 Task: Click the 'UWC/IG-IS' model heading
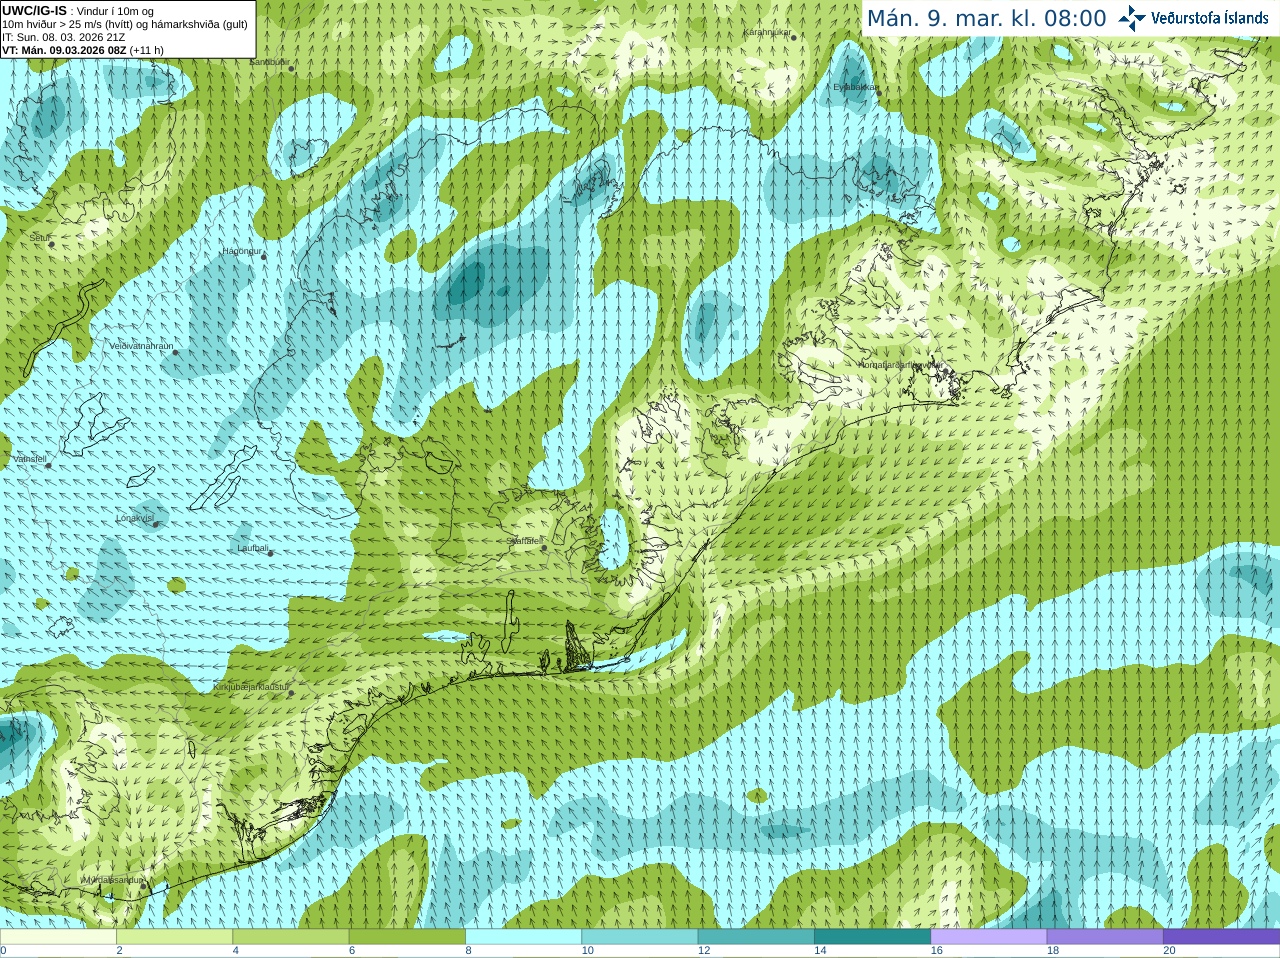pos(34,11)
